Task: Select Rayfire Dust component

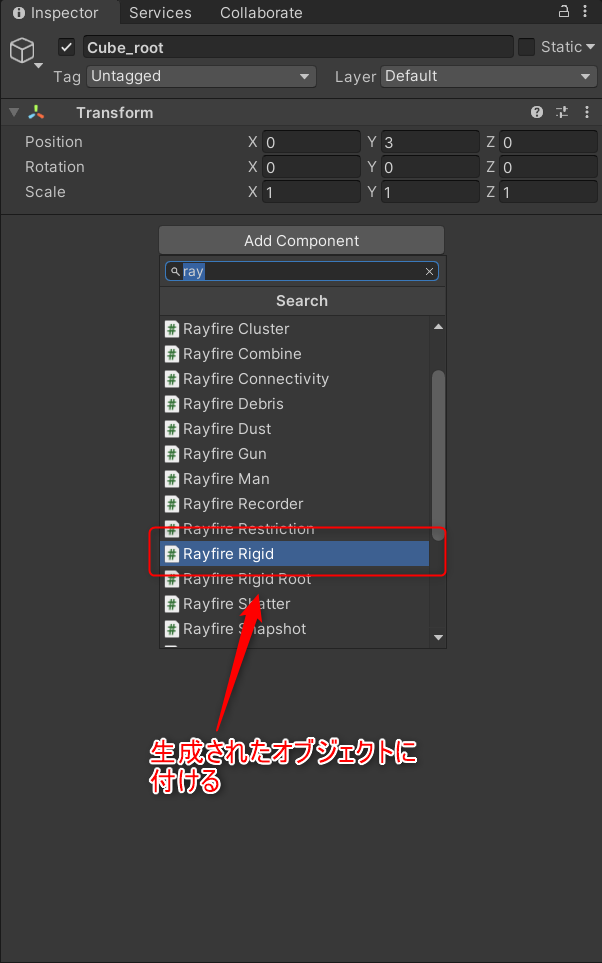Action: click(295, 429)
